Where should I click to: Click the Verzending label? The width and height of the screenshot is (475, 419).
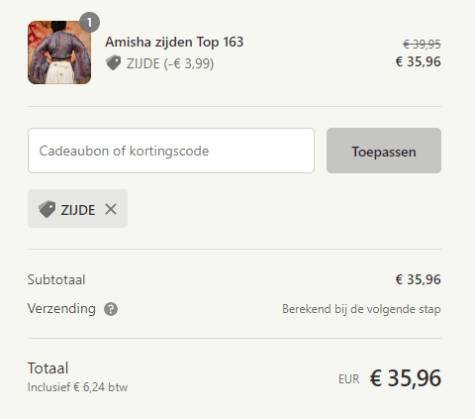click(62, 309)
